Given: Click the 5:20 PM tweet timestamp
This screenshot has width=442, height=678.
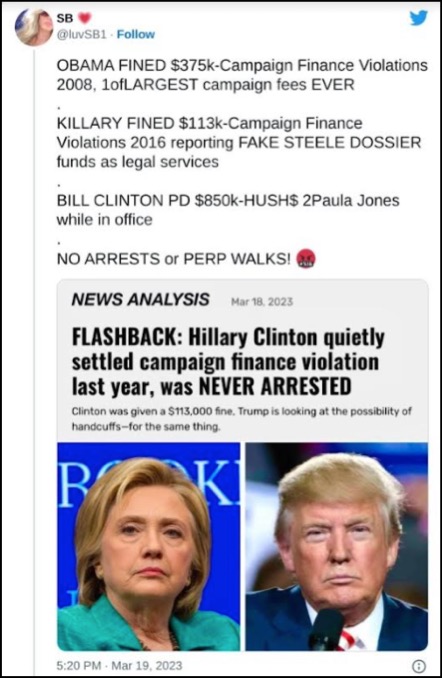Looking at the screenshot, I should coord(79,665).
